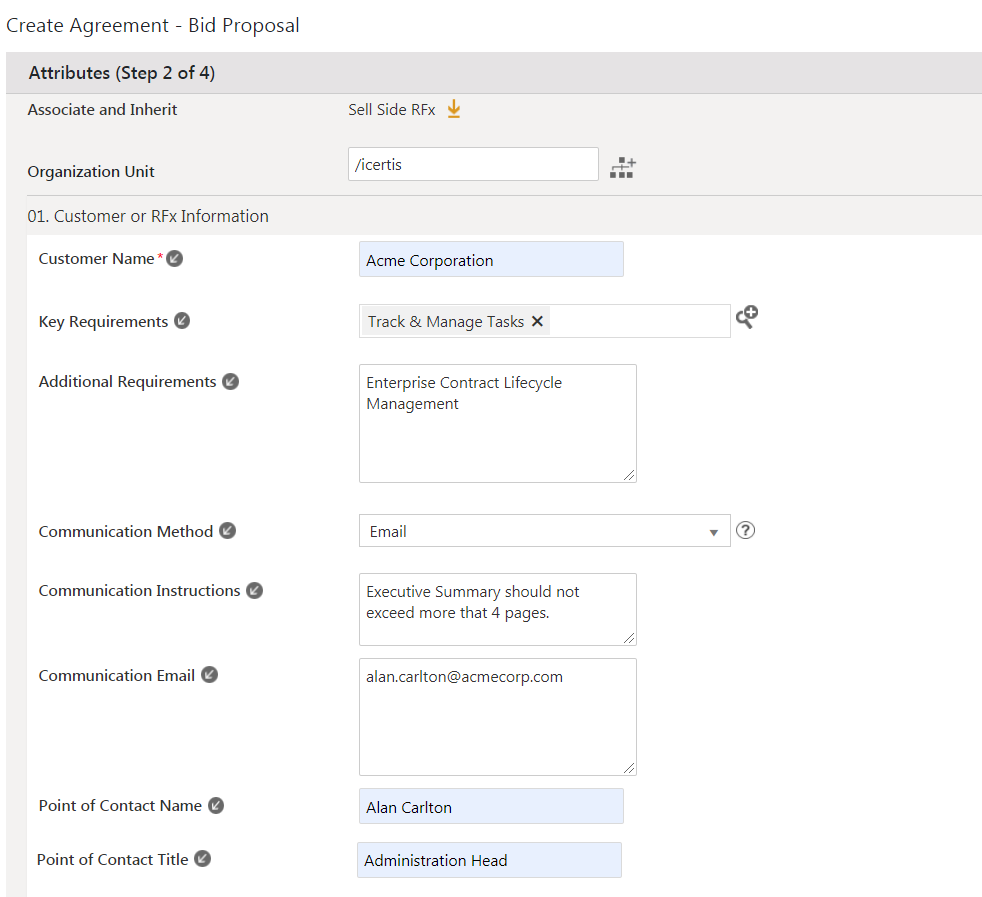The width and height of the screenshot is (982, 897).
Task: Click the inherit icon beside Point of Contact Title
Action: click(x=202, y=859)
